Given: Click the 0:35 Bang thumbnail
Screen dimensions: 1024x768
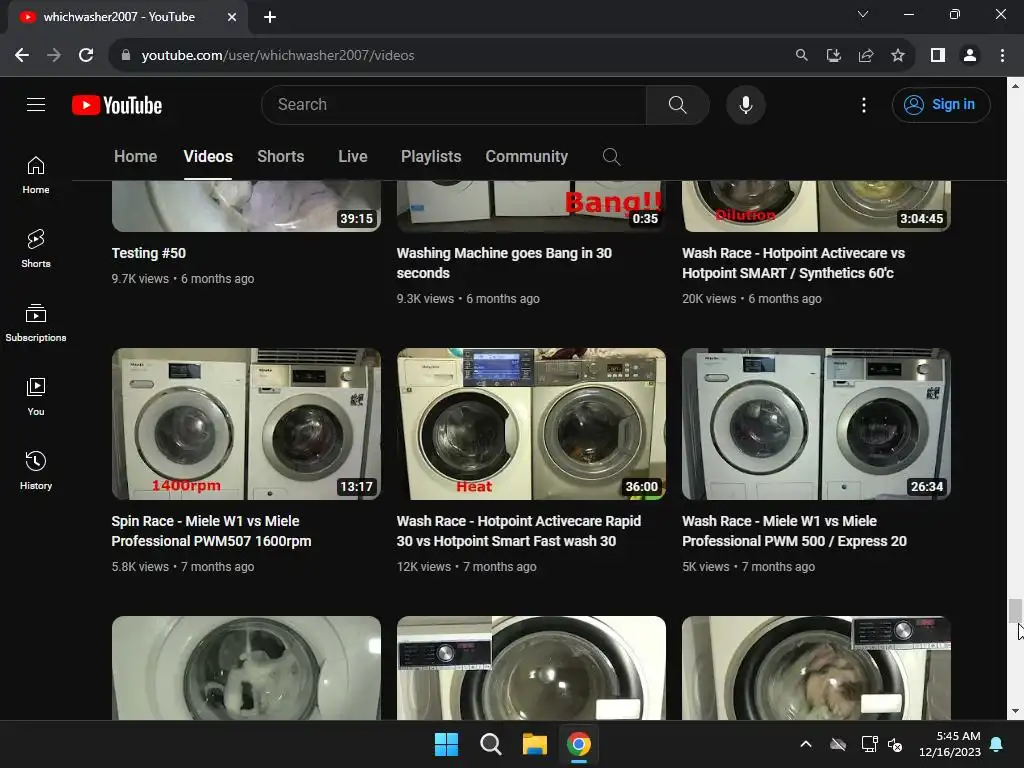Looking at the screenshot, I should pyautogui.click(x=531, y=206).
